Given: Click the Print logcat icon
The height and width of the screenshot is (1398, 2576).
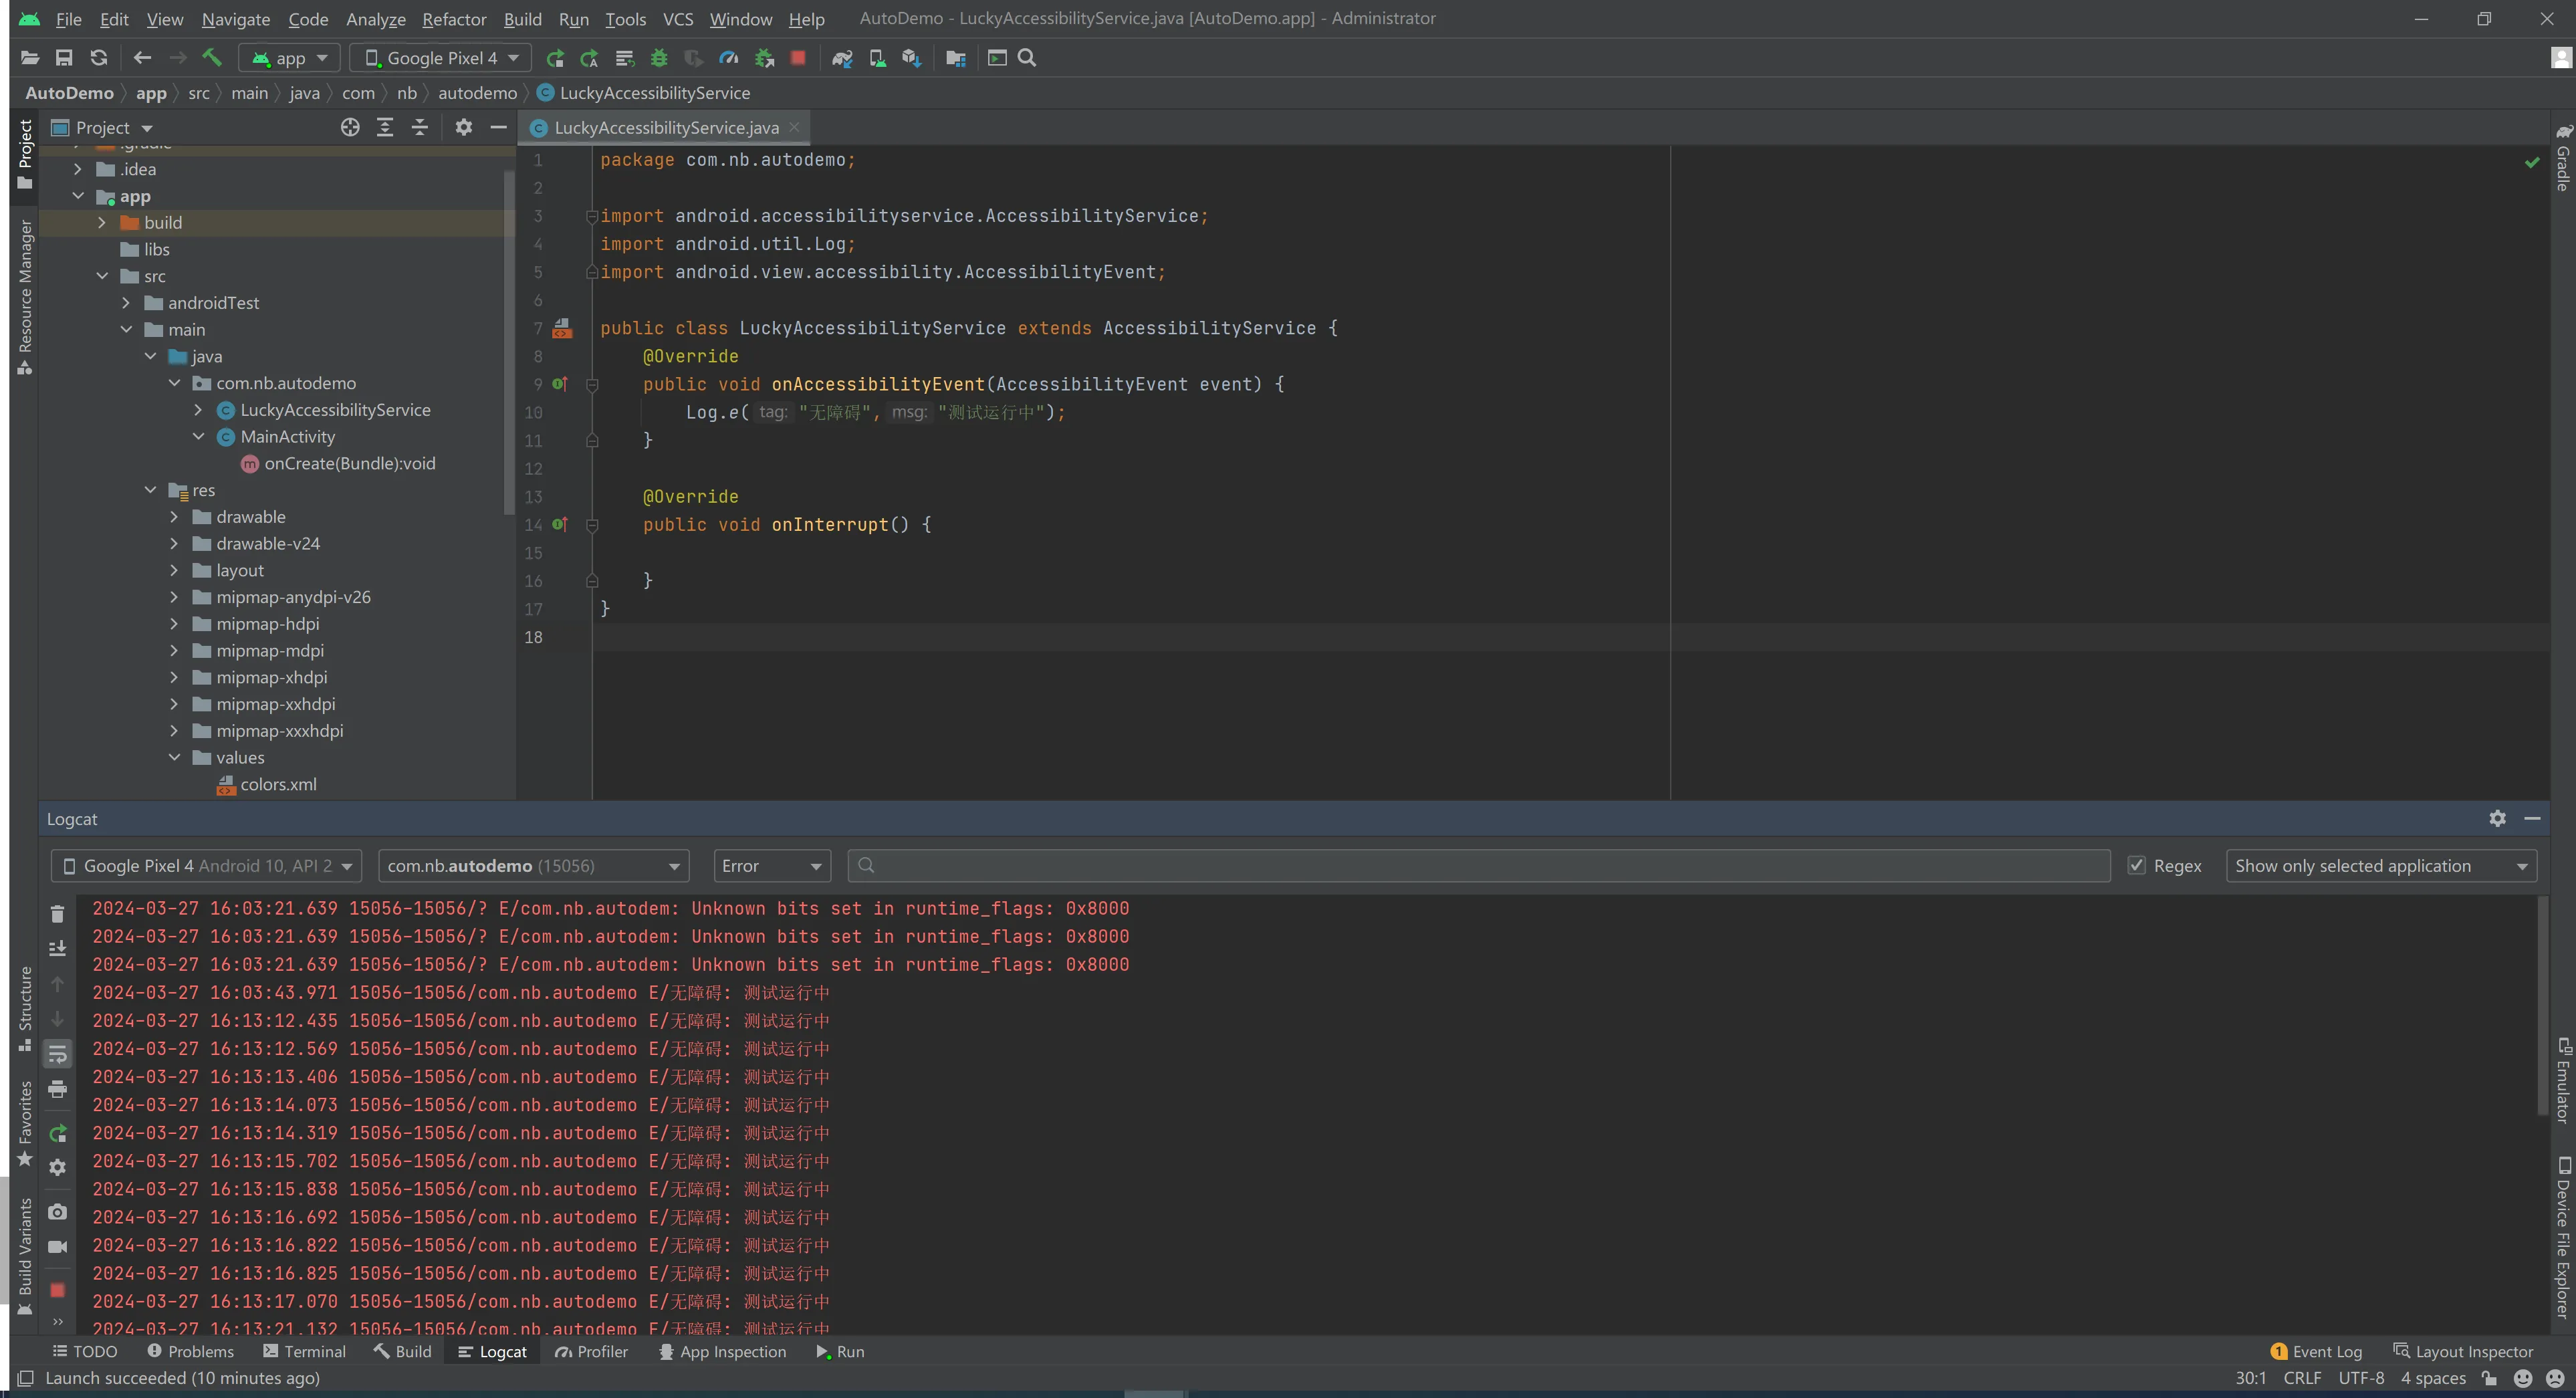Looking at the screenshot, I should pos(57,1089).
